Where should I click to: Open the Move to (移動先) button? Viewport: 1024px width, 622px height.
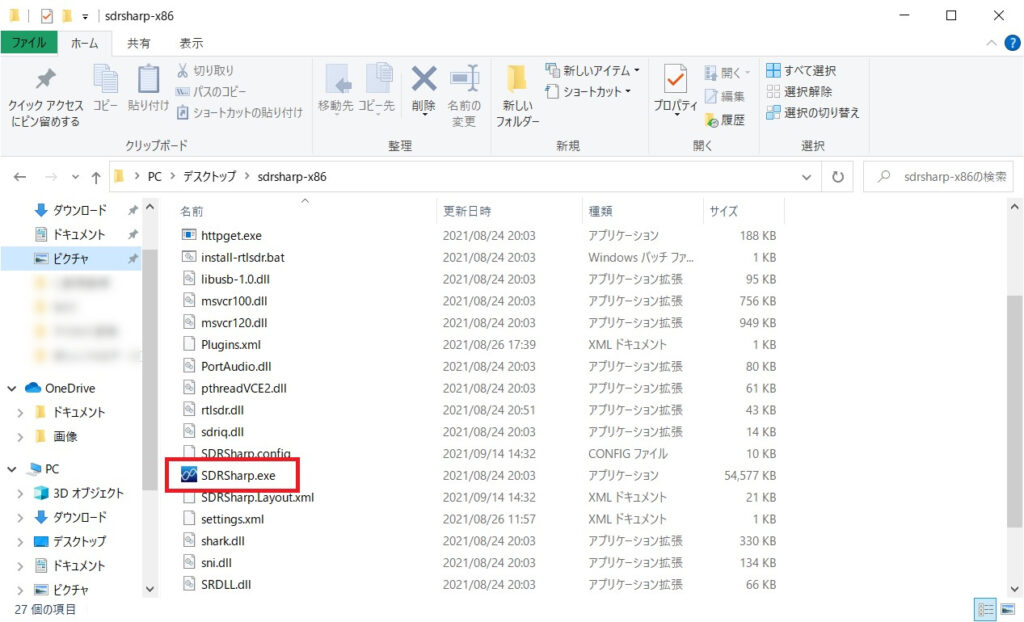pos(336,90)
